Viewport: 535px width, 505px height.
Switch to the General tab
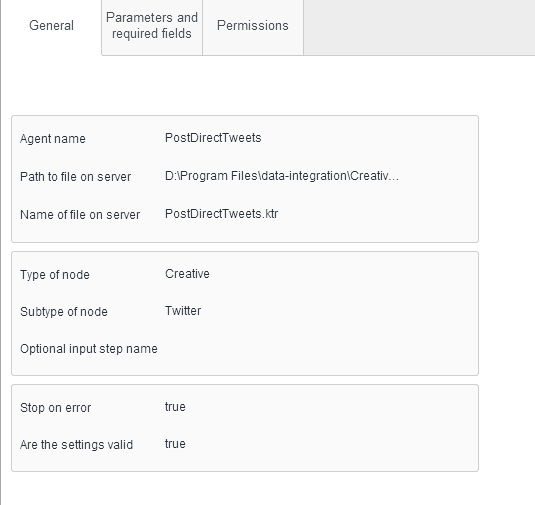point(51,26)
